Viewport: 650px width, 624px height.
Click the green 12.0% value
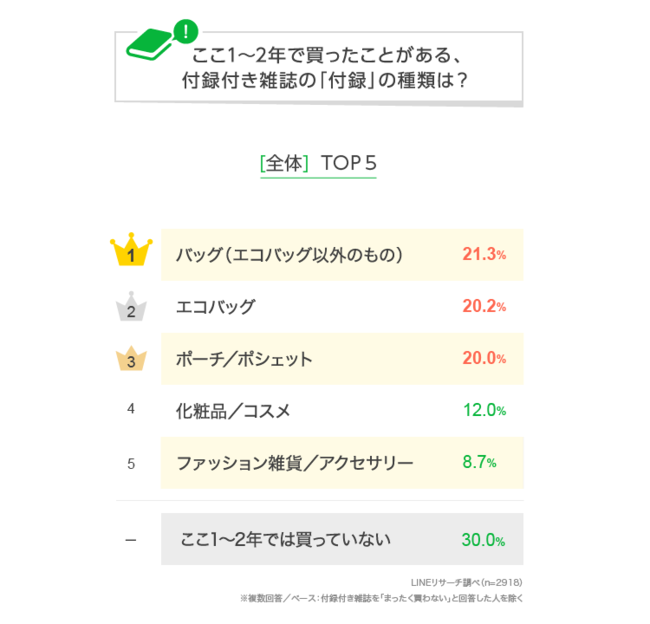click(x=484, y=410)
